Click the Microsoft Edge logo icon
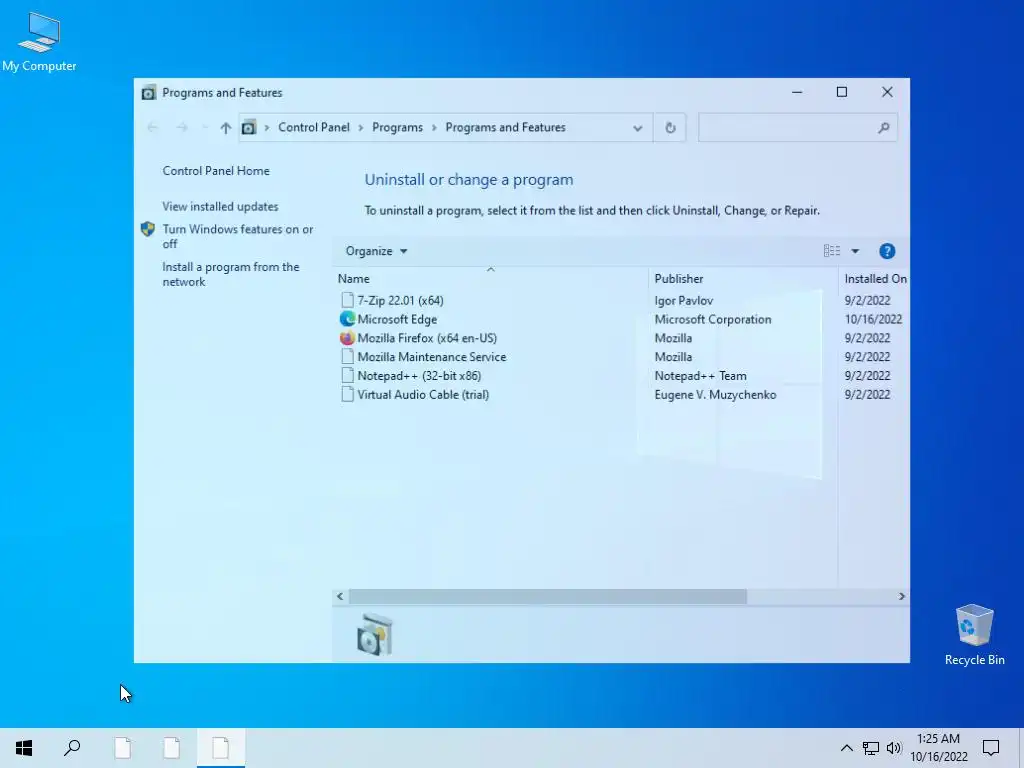 (x=347, y=319)
